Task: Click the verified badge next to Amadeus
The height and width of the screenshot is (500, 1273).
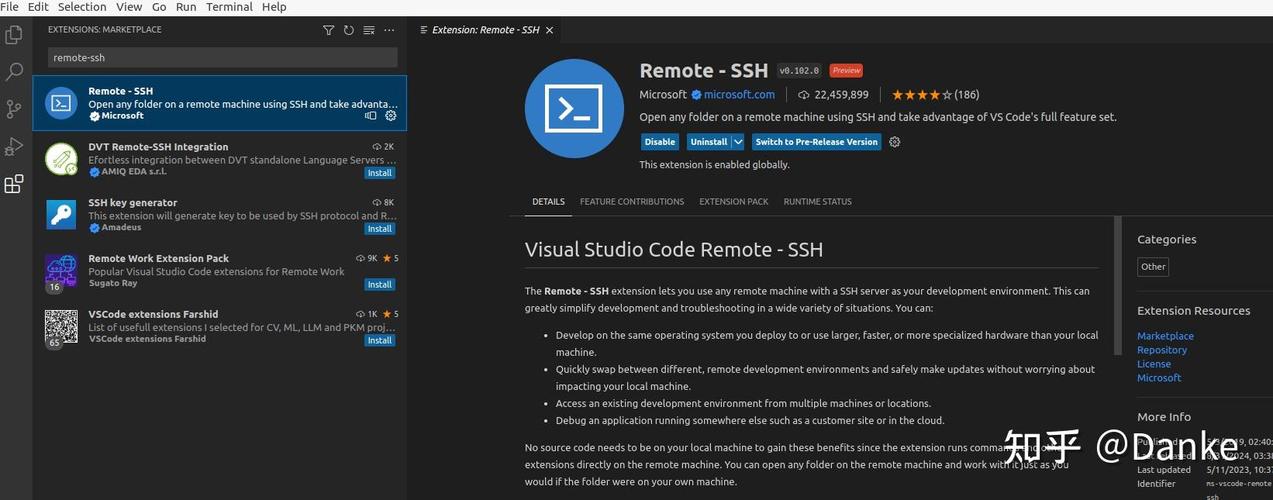Action: pyautogui.click(x=94, y=228)
